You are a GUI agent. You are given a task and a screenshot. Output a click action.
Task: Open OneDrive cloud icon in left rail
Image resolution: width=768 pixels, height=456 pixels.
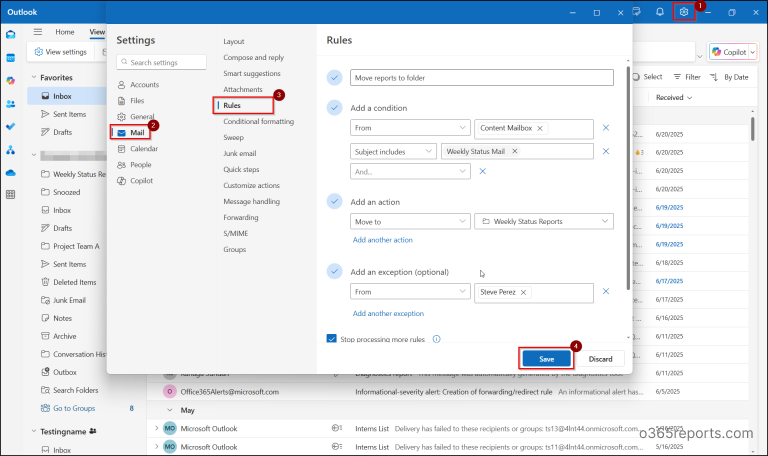(10, 172)
